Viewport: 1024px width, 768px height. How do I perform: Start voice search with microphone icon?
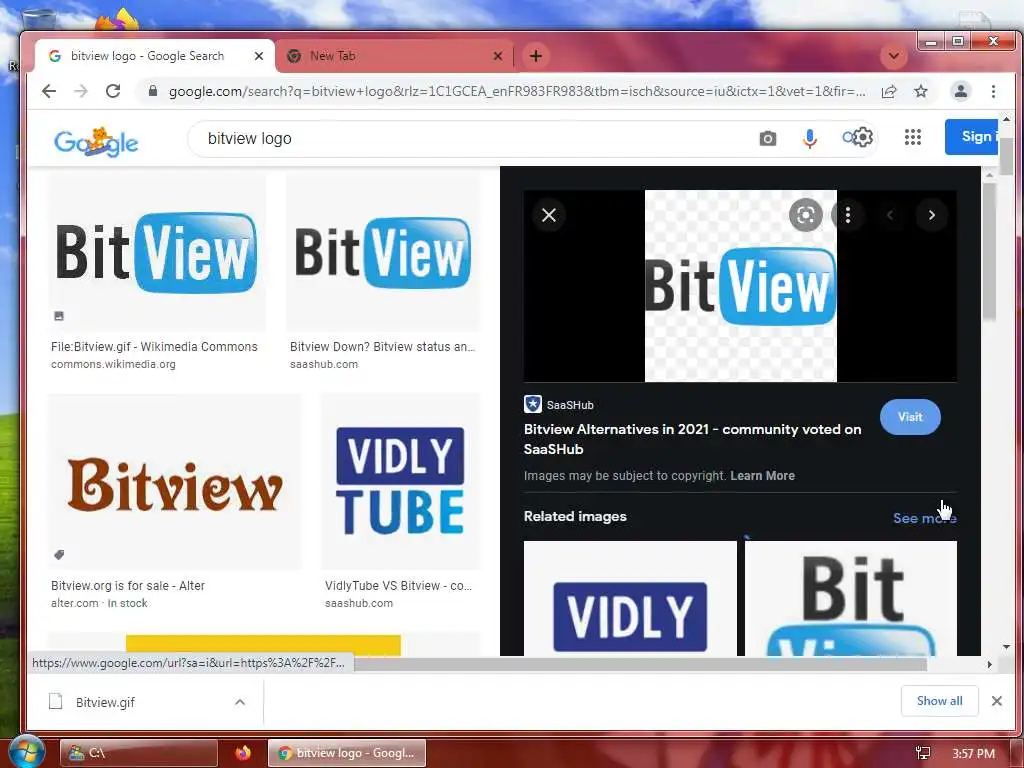coord(810,138)
